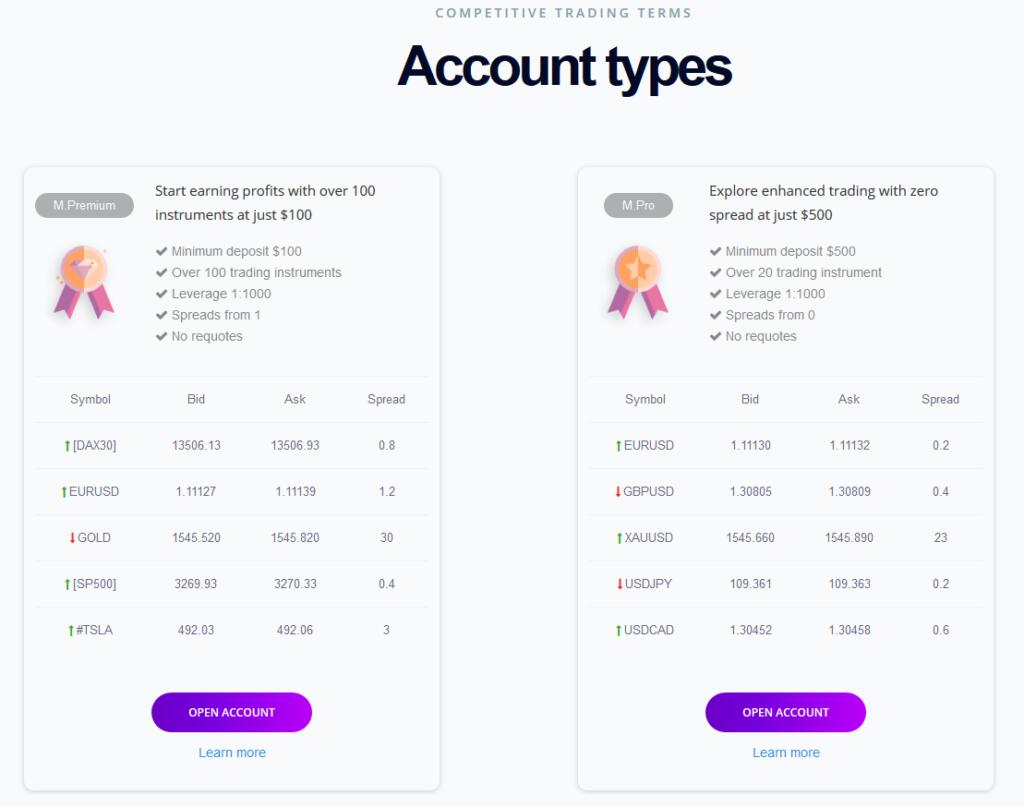The height and width of the screenshot is (807, 1024).
Task: Click the Symbol column header in M.Pro table
Action: [x=645, y=399]
